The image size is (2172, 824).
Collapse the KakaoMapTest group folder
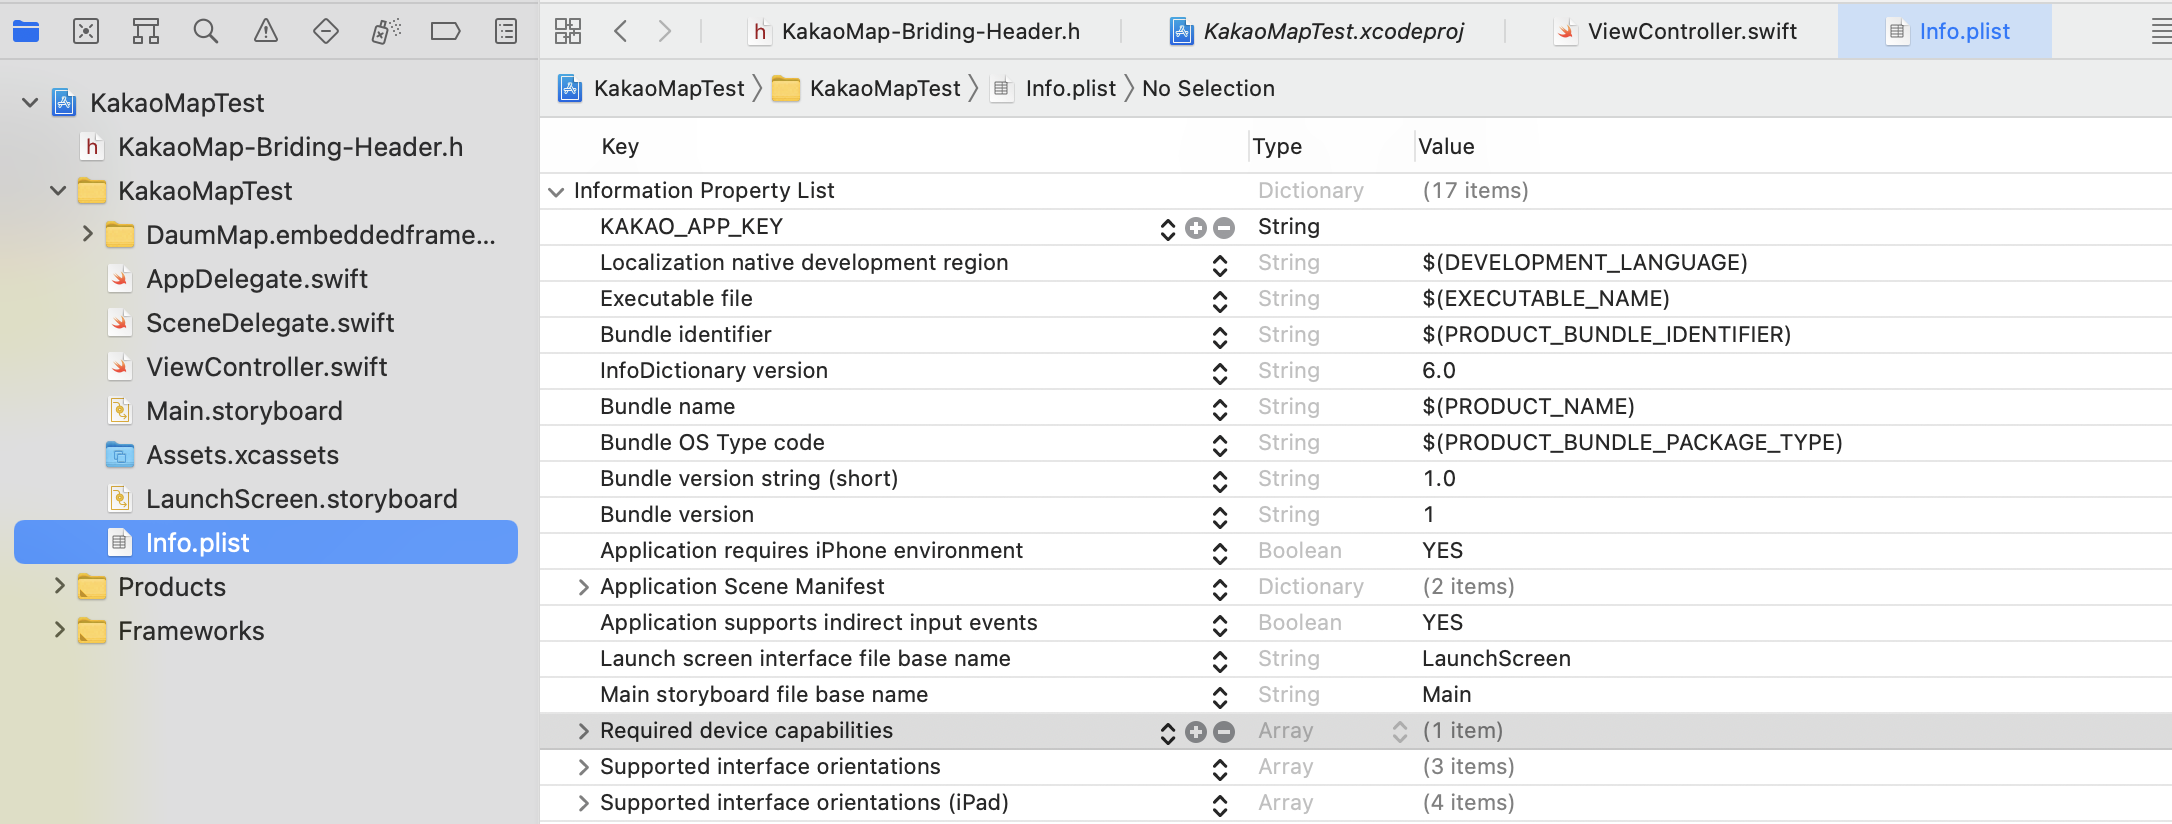click(x=58, y=191)
